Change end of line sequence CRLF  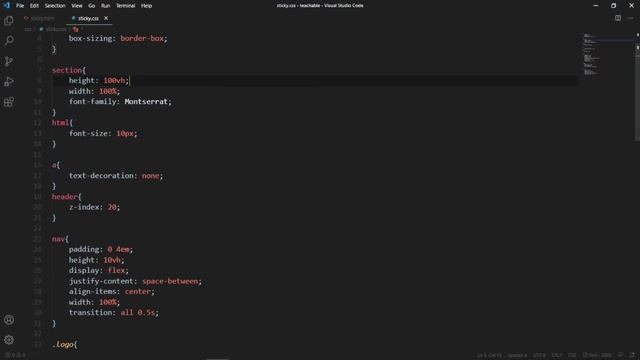(x=557, y=355)
